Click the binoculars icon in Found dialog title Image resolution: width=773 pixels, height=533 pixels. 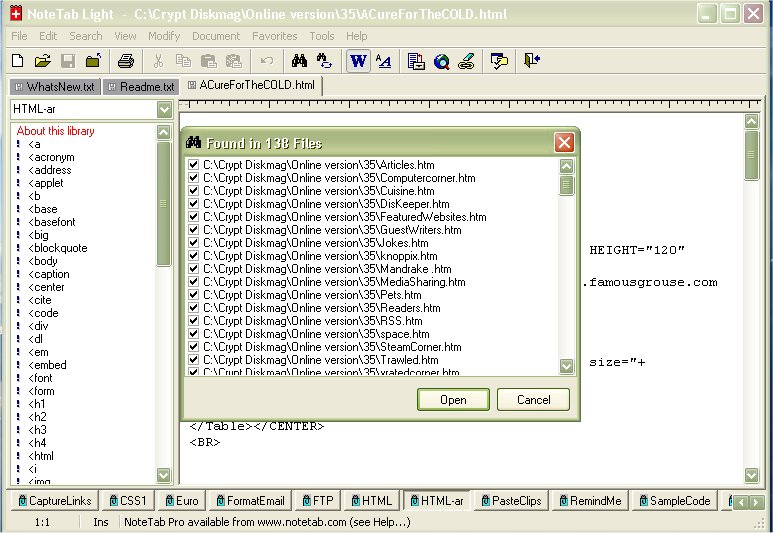(x=193, y=143)
